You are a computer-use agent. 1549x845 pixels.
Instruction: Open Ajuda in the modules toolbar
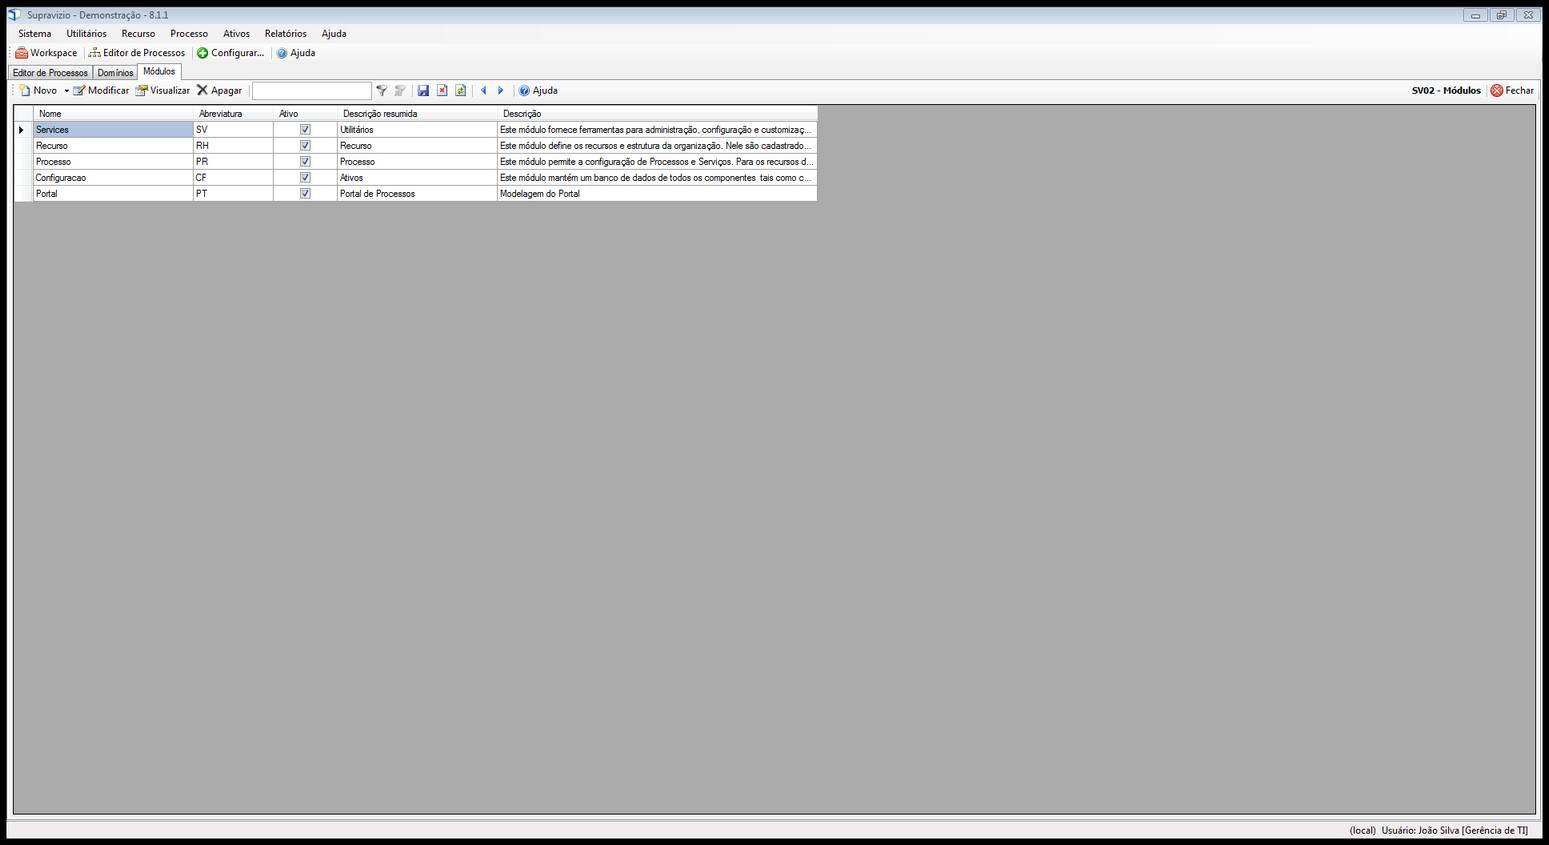538,90
